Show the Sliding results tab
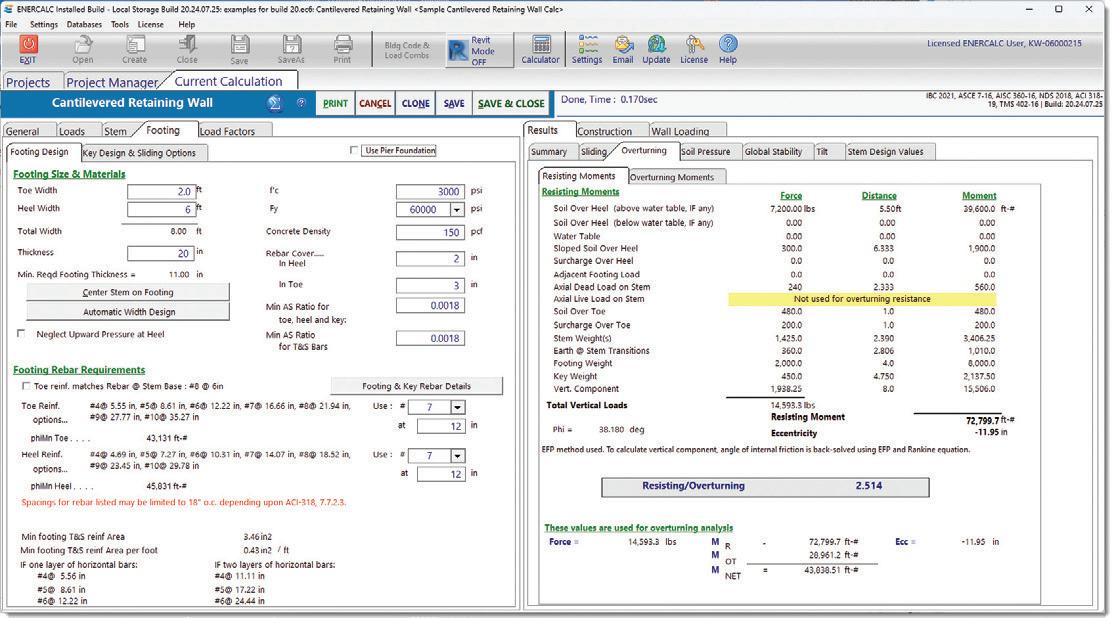 click(594, 152)
